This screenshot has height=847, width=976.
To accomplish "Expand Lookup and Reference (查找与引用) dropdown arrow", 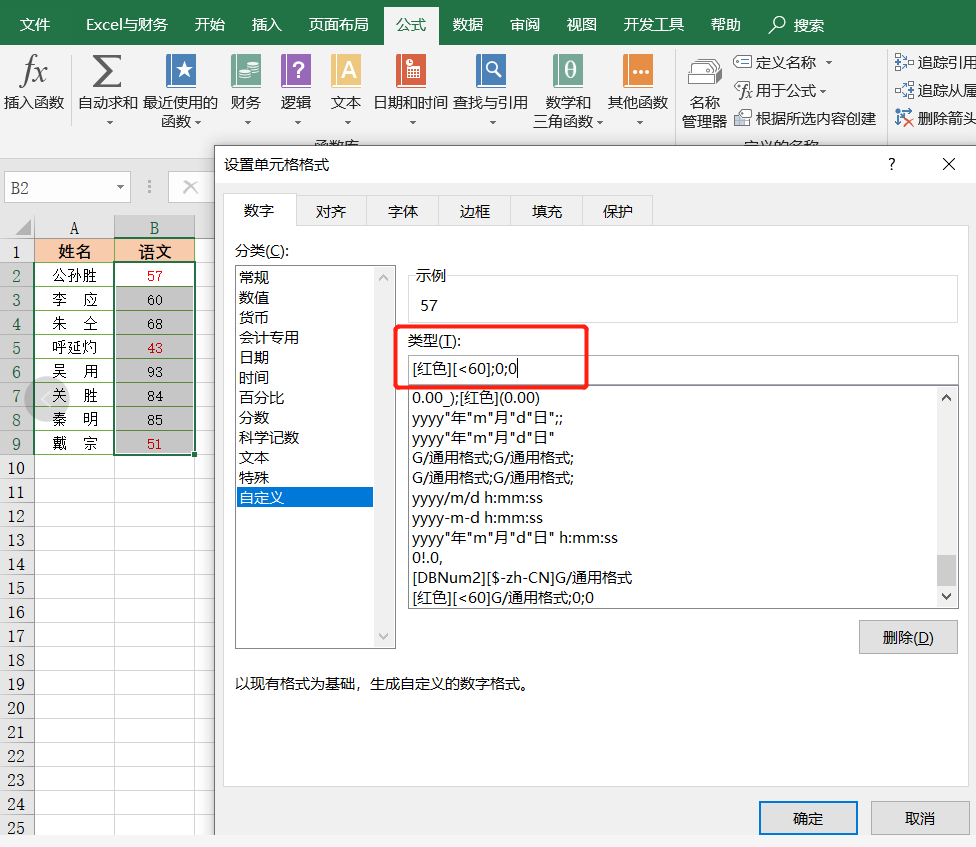I will [x=492, y=123].
